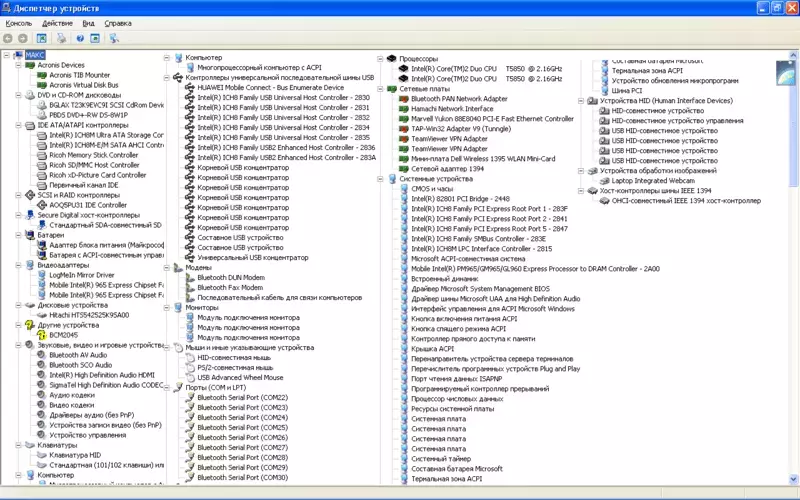This screenshot has width=800, height=500.
Task: Select Bluetooth DUN Modem entry
Action: (x=231, y=278)
